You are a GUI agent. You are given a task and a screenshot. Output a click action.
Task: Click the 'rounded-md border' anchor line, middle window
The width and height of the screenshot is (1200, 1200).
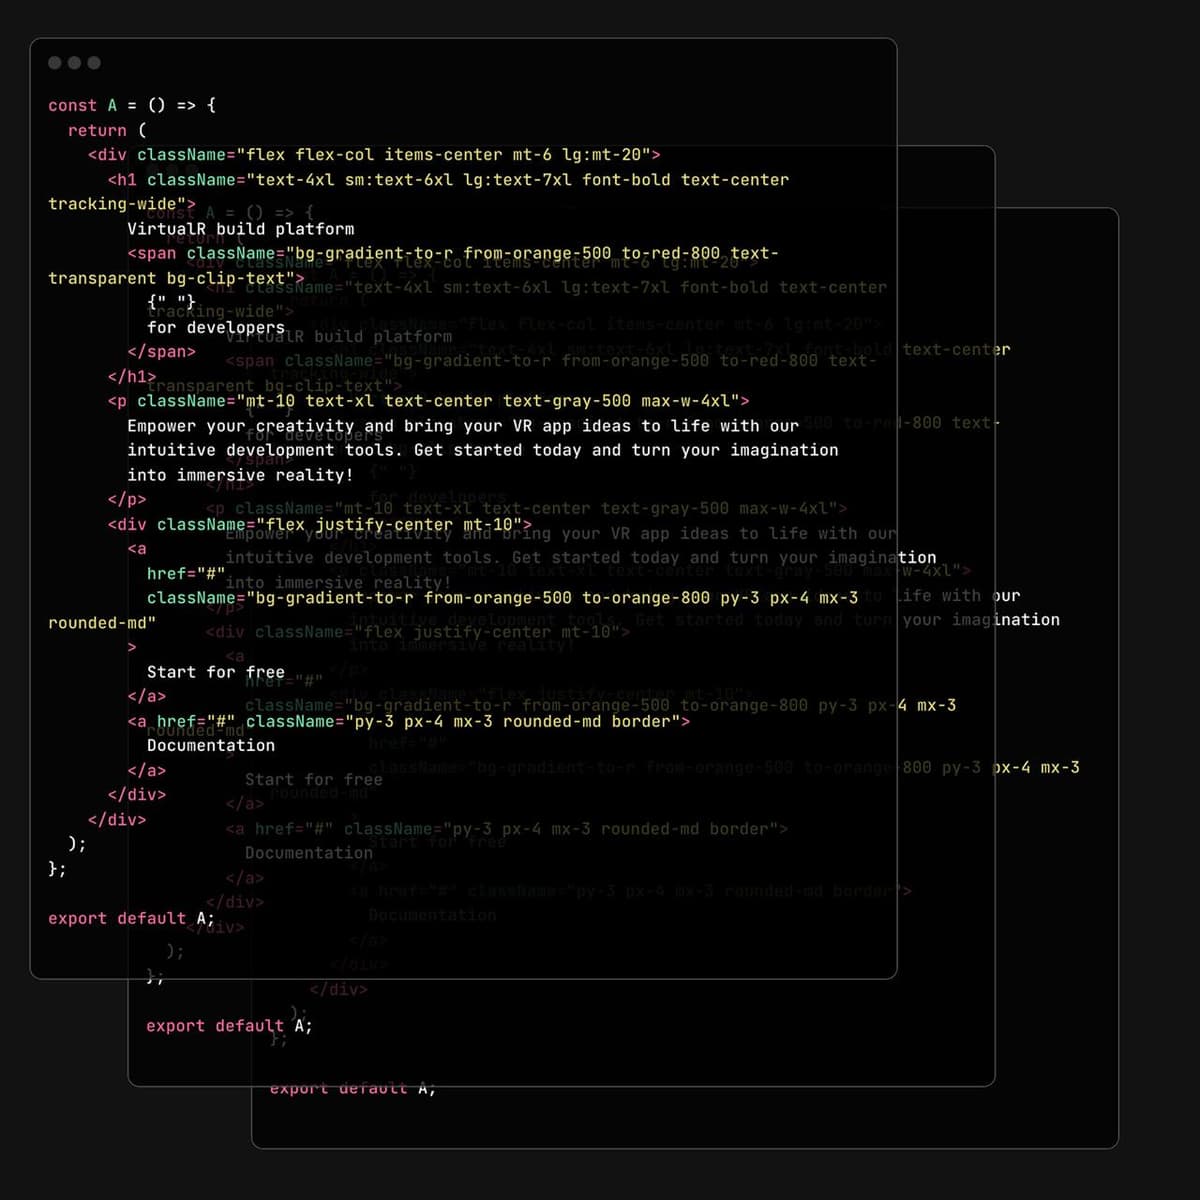507,829
